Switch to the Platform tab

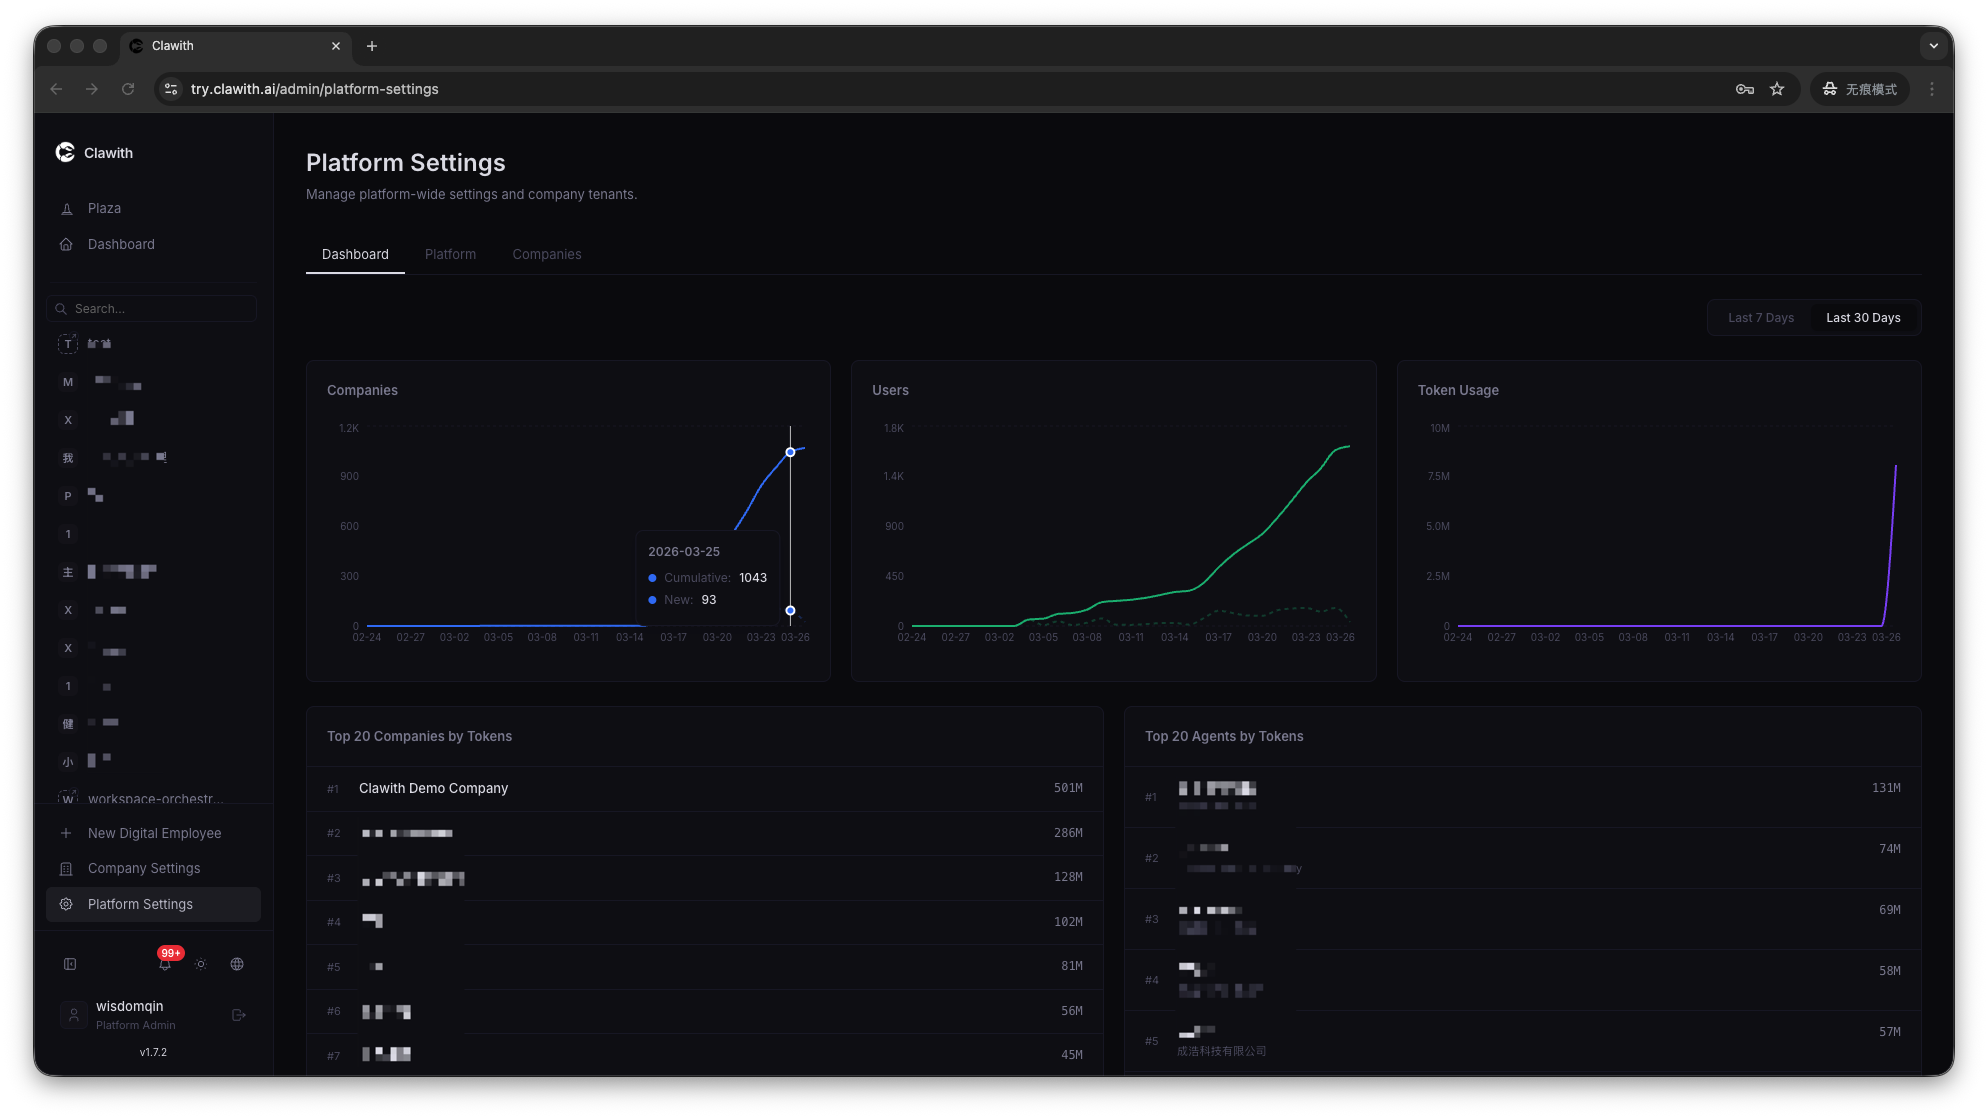coord(450,254)
